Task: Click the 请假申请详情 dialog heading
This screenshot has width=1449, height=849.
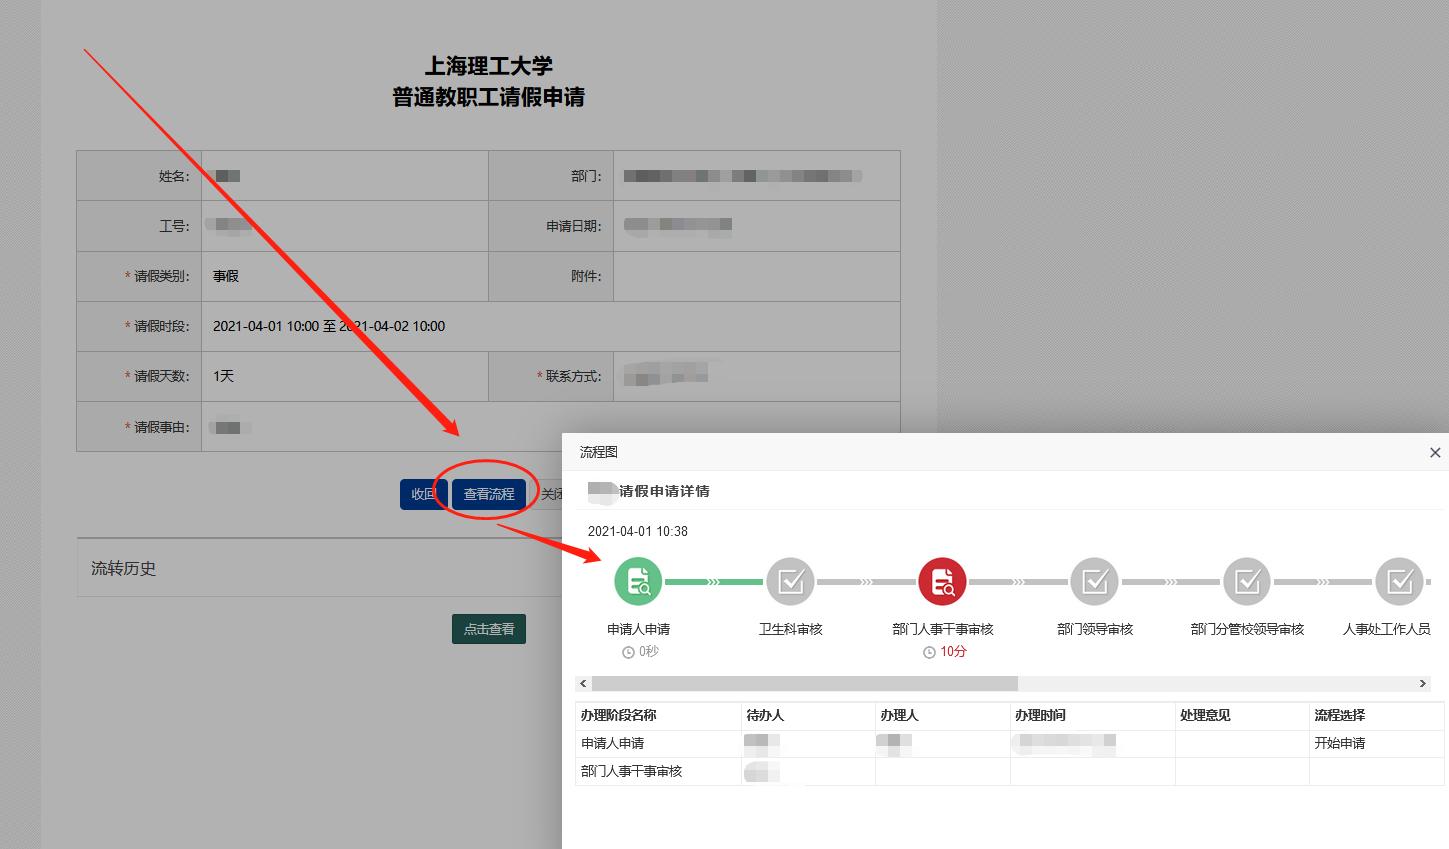Action: click(665, 491)
